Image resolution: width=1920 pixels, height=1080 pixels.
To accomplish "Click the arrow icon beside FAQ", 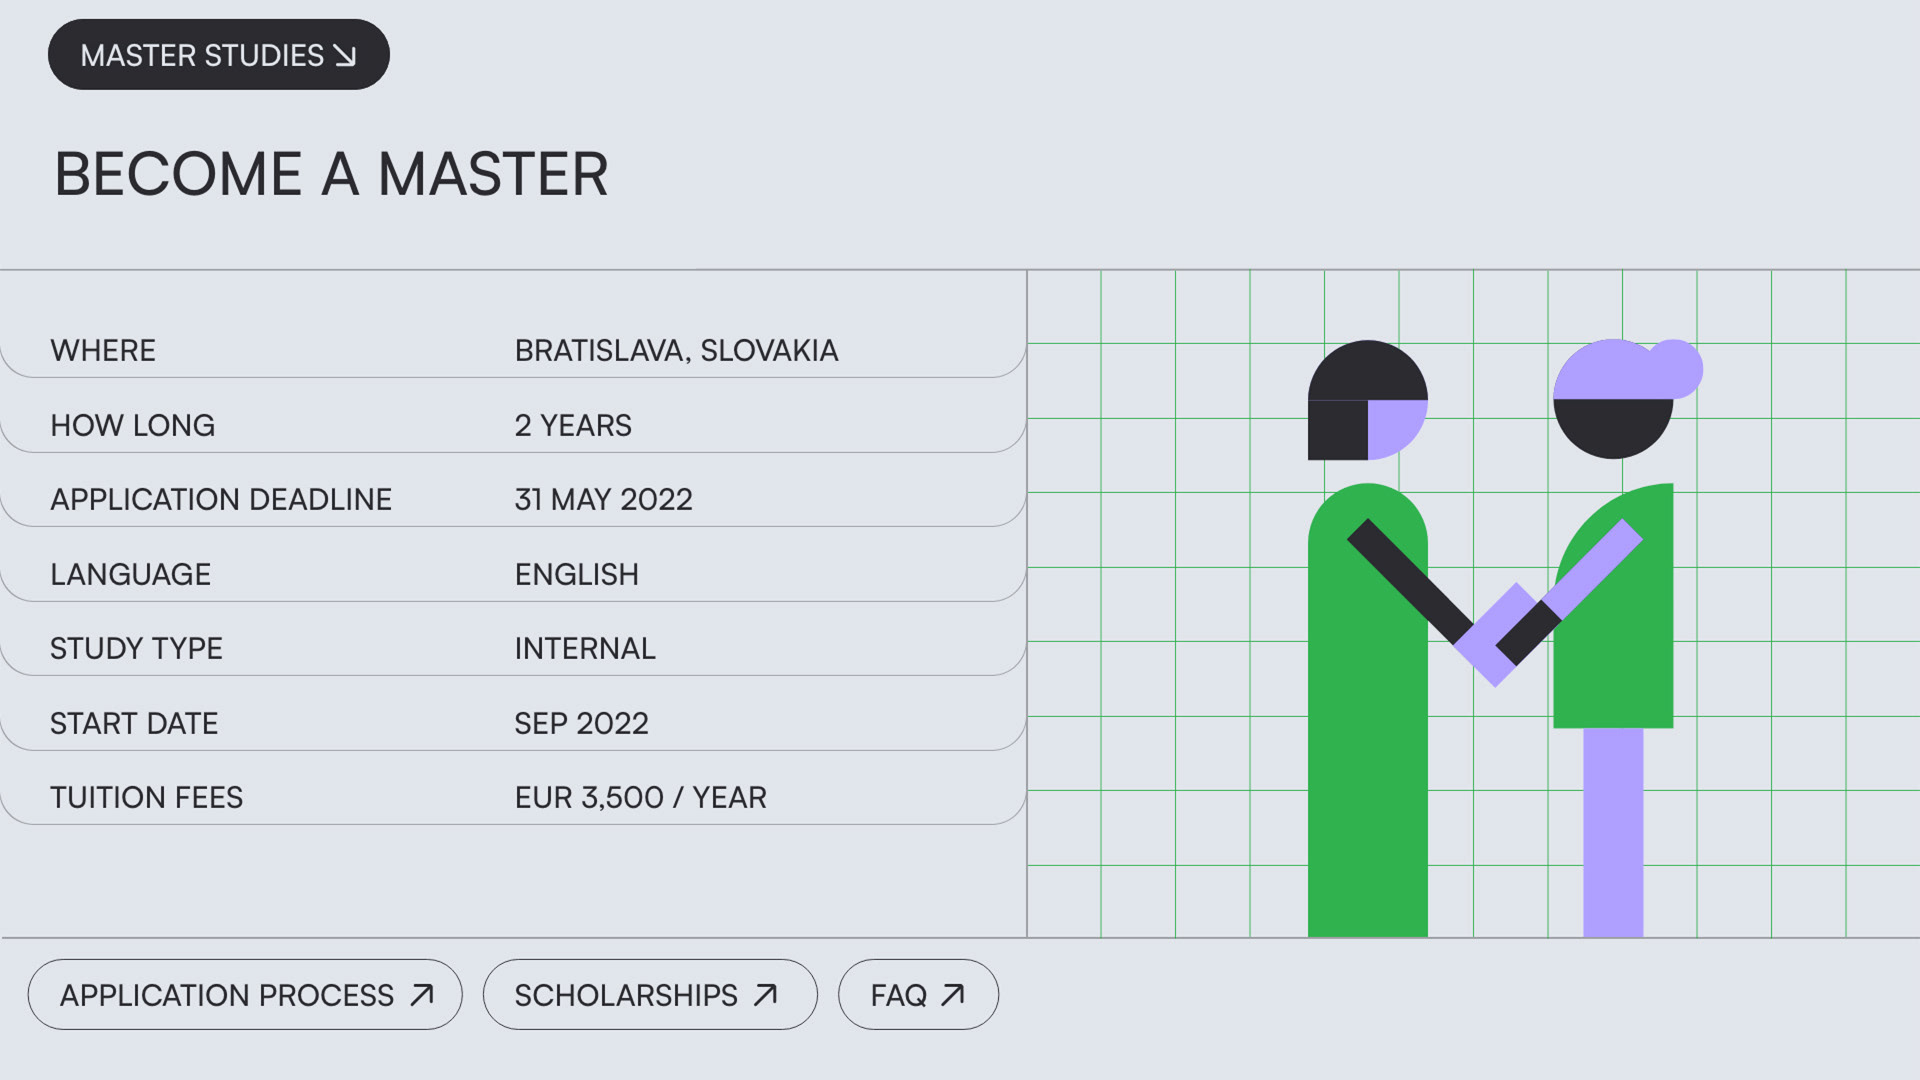I will pos(953,995).
